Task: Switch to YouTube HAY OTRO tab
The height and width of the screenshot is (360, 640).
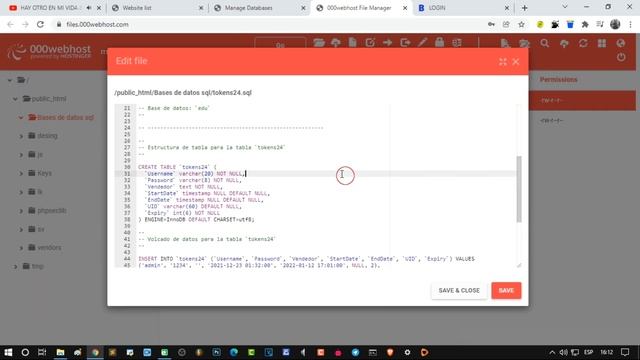Action: pos(51,8)
